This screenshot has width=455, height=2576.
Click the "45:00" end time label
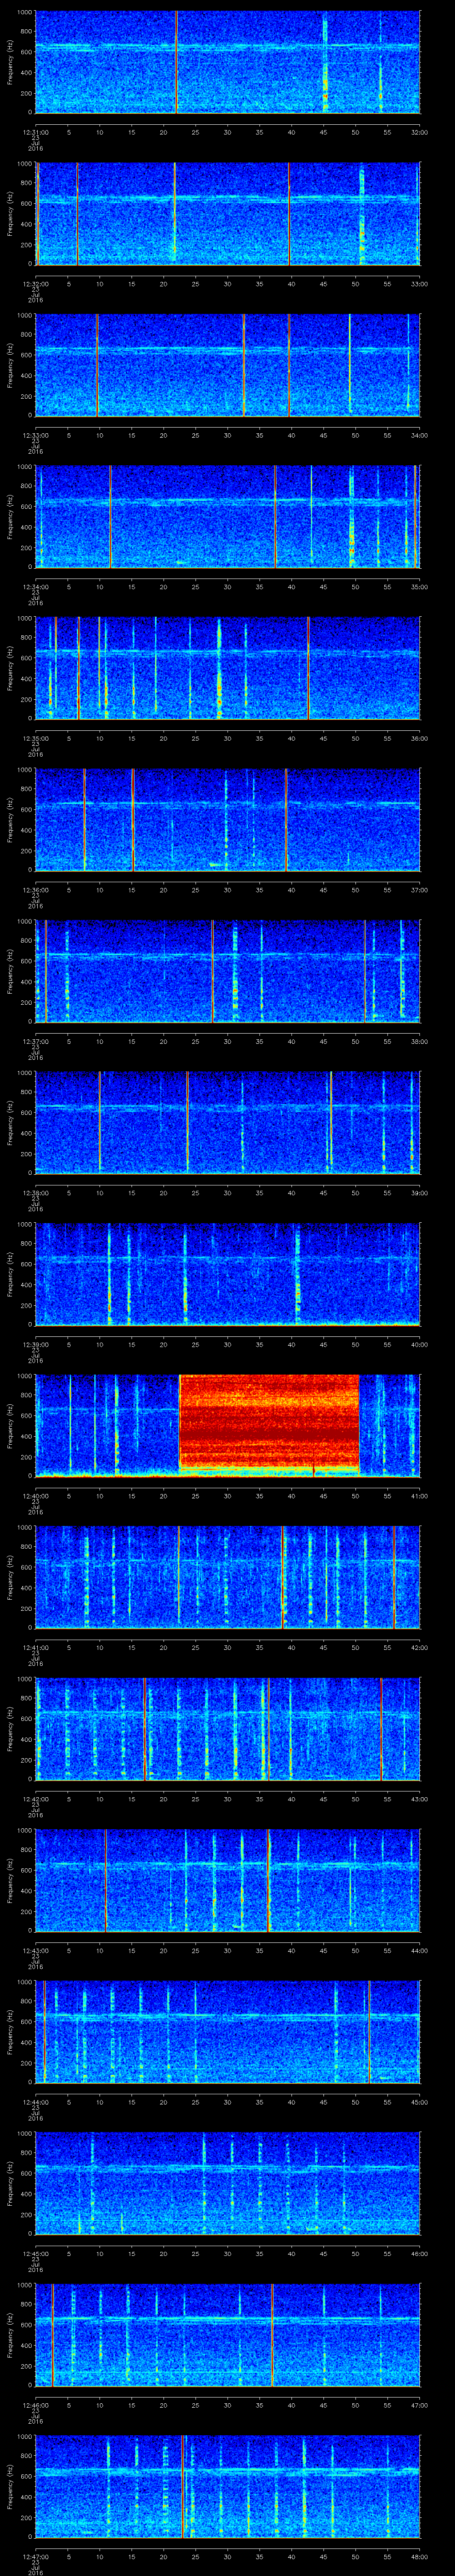pos(419,2101)
